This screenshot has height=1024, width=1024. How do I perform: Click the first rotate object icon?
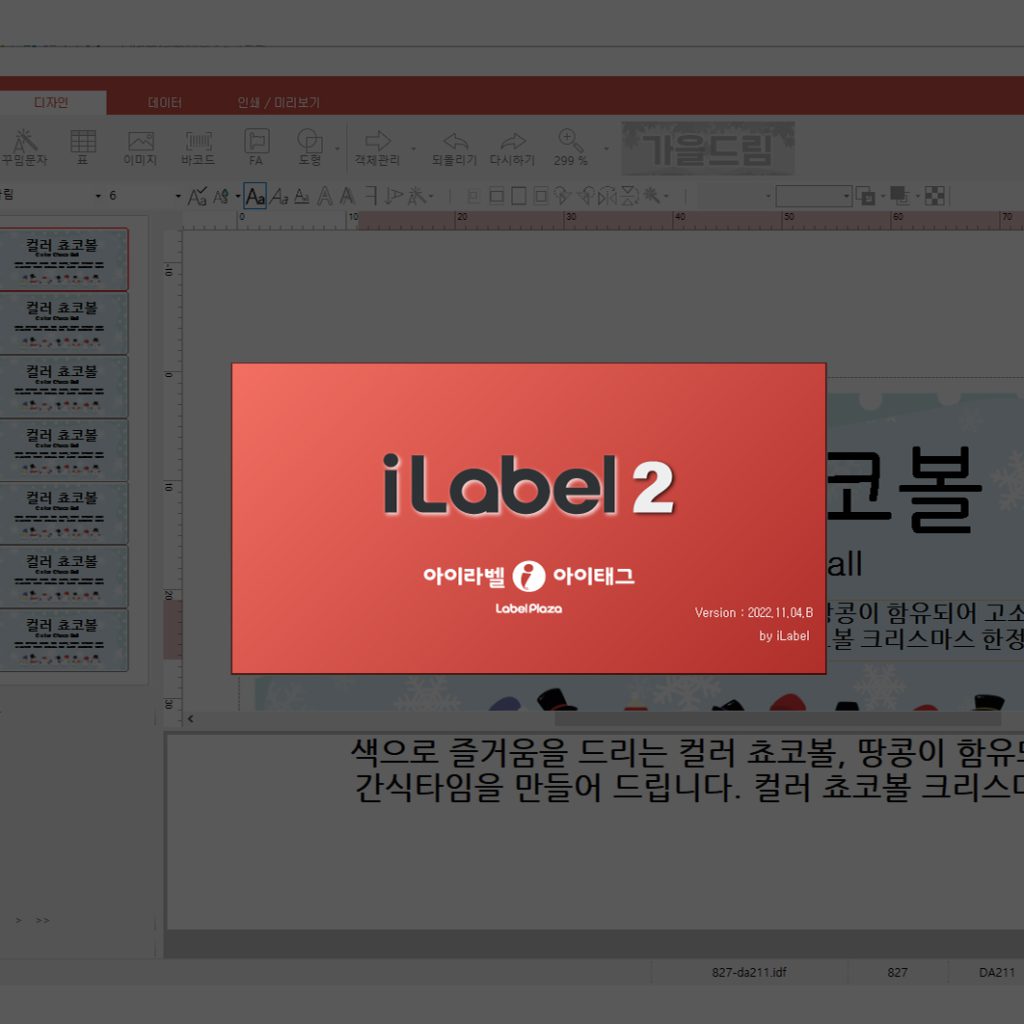561,196
